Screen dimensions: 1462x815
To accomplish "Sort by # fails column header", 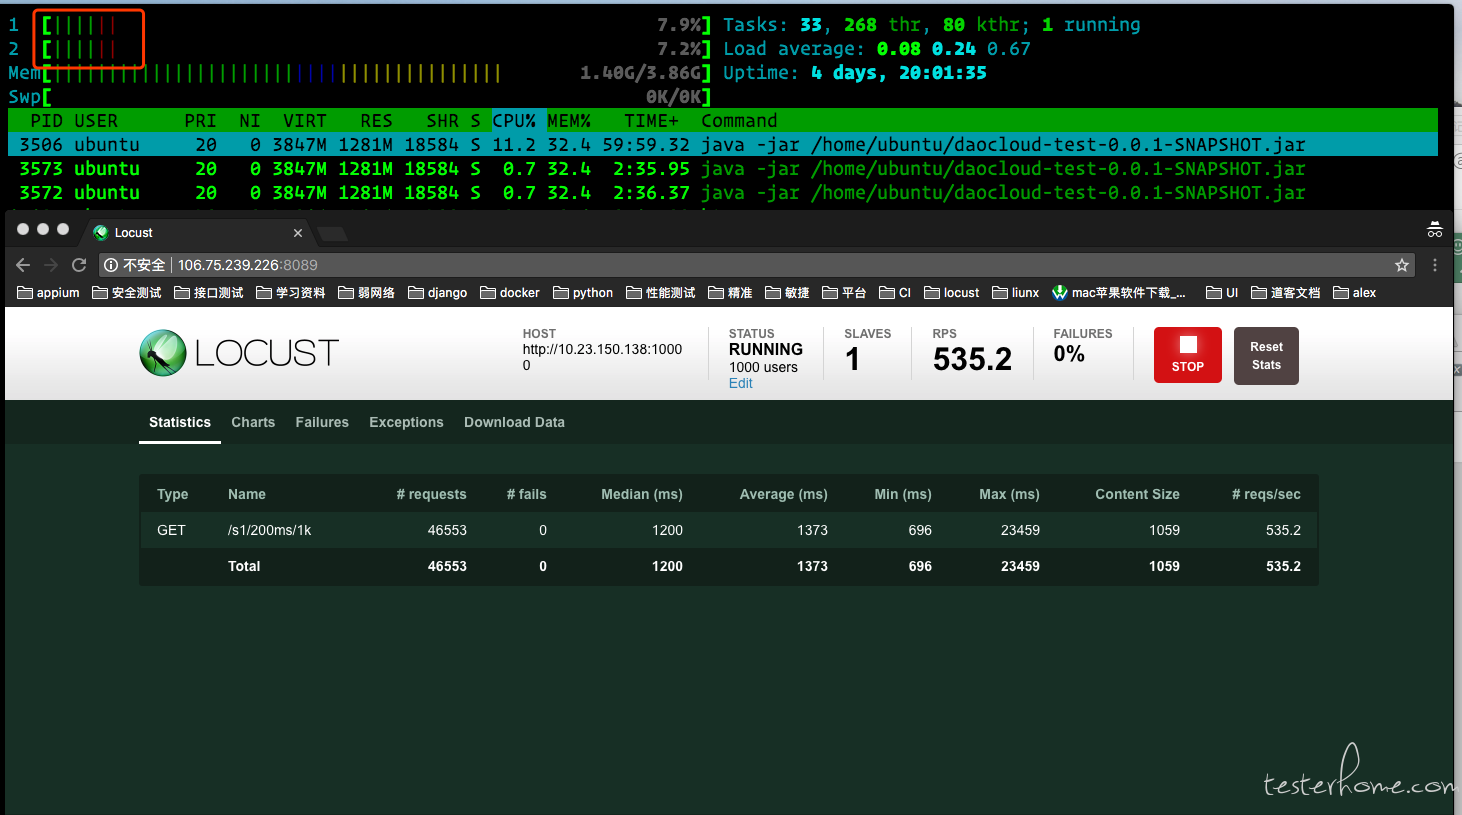I will tap(526, 494).
